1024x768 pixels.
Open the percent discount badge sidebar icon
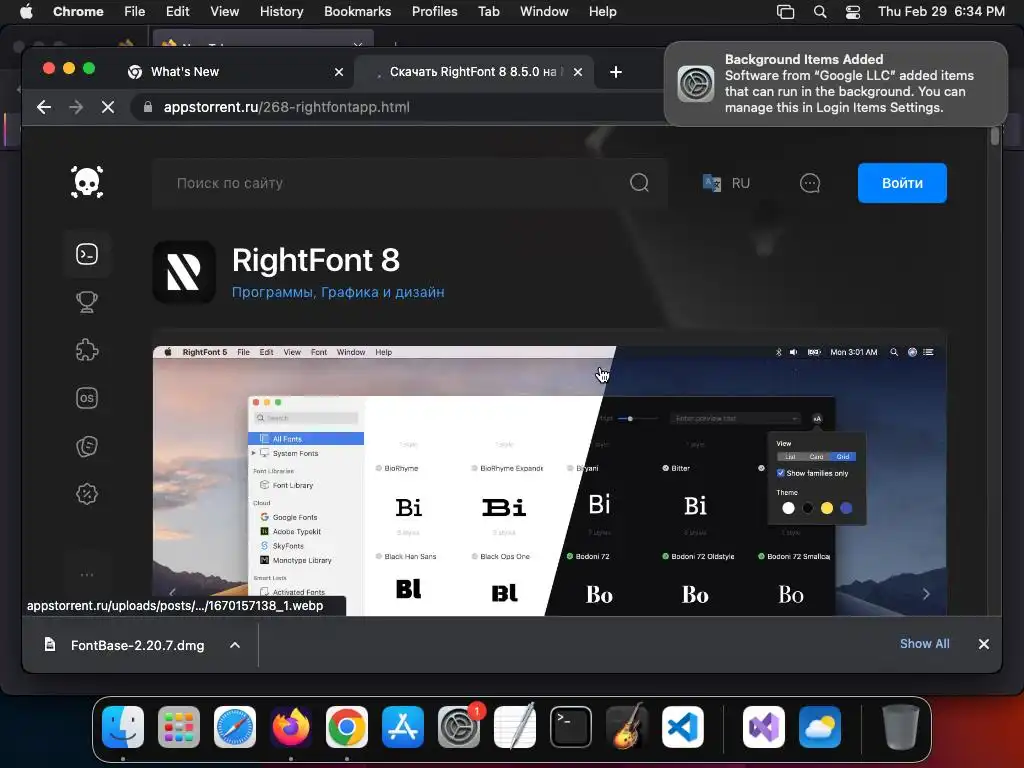(87, 494)
